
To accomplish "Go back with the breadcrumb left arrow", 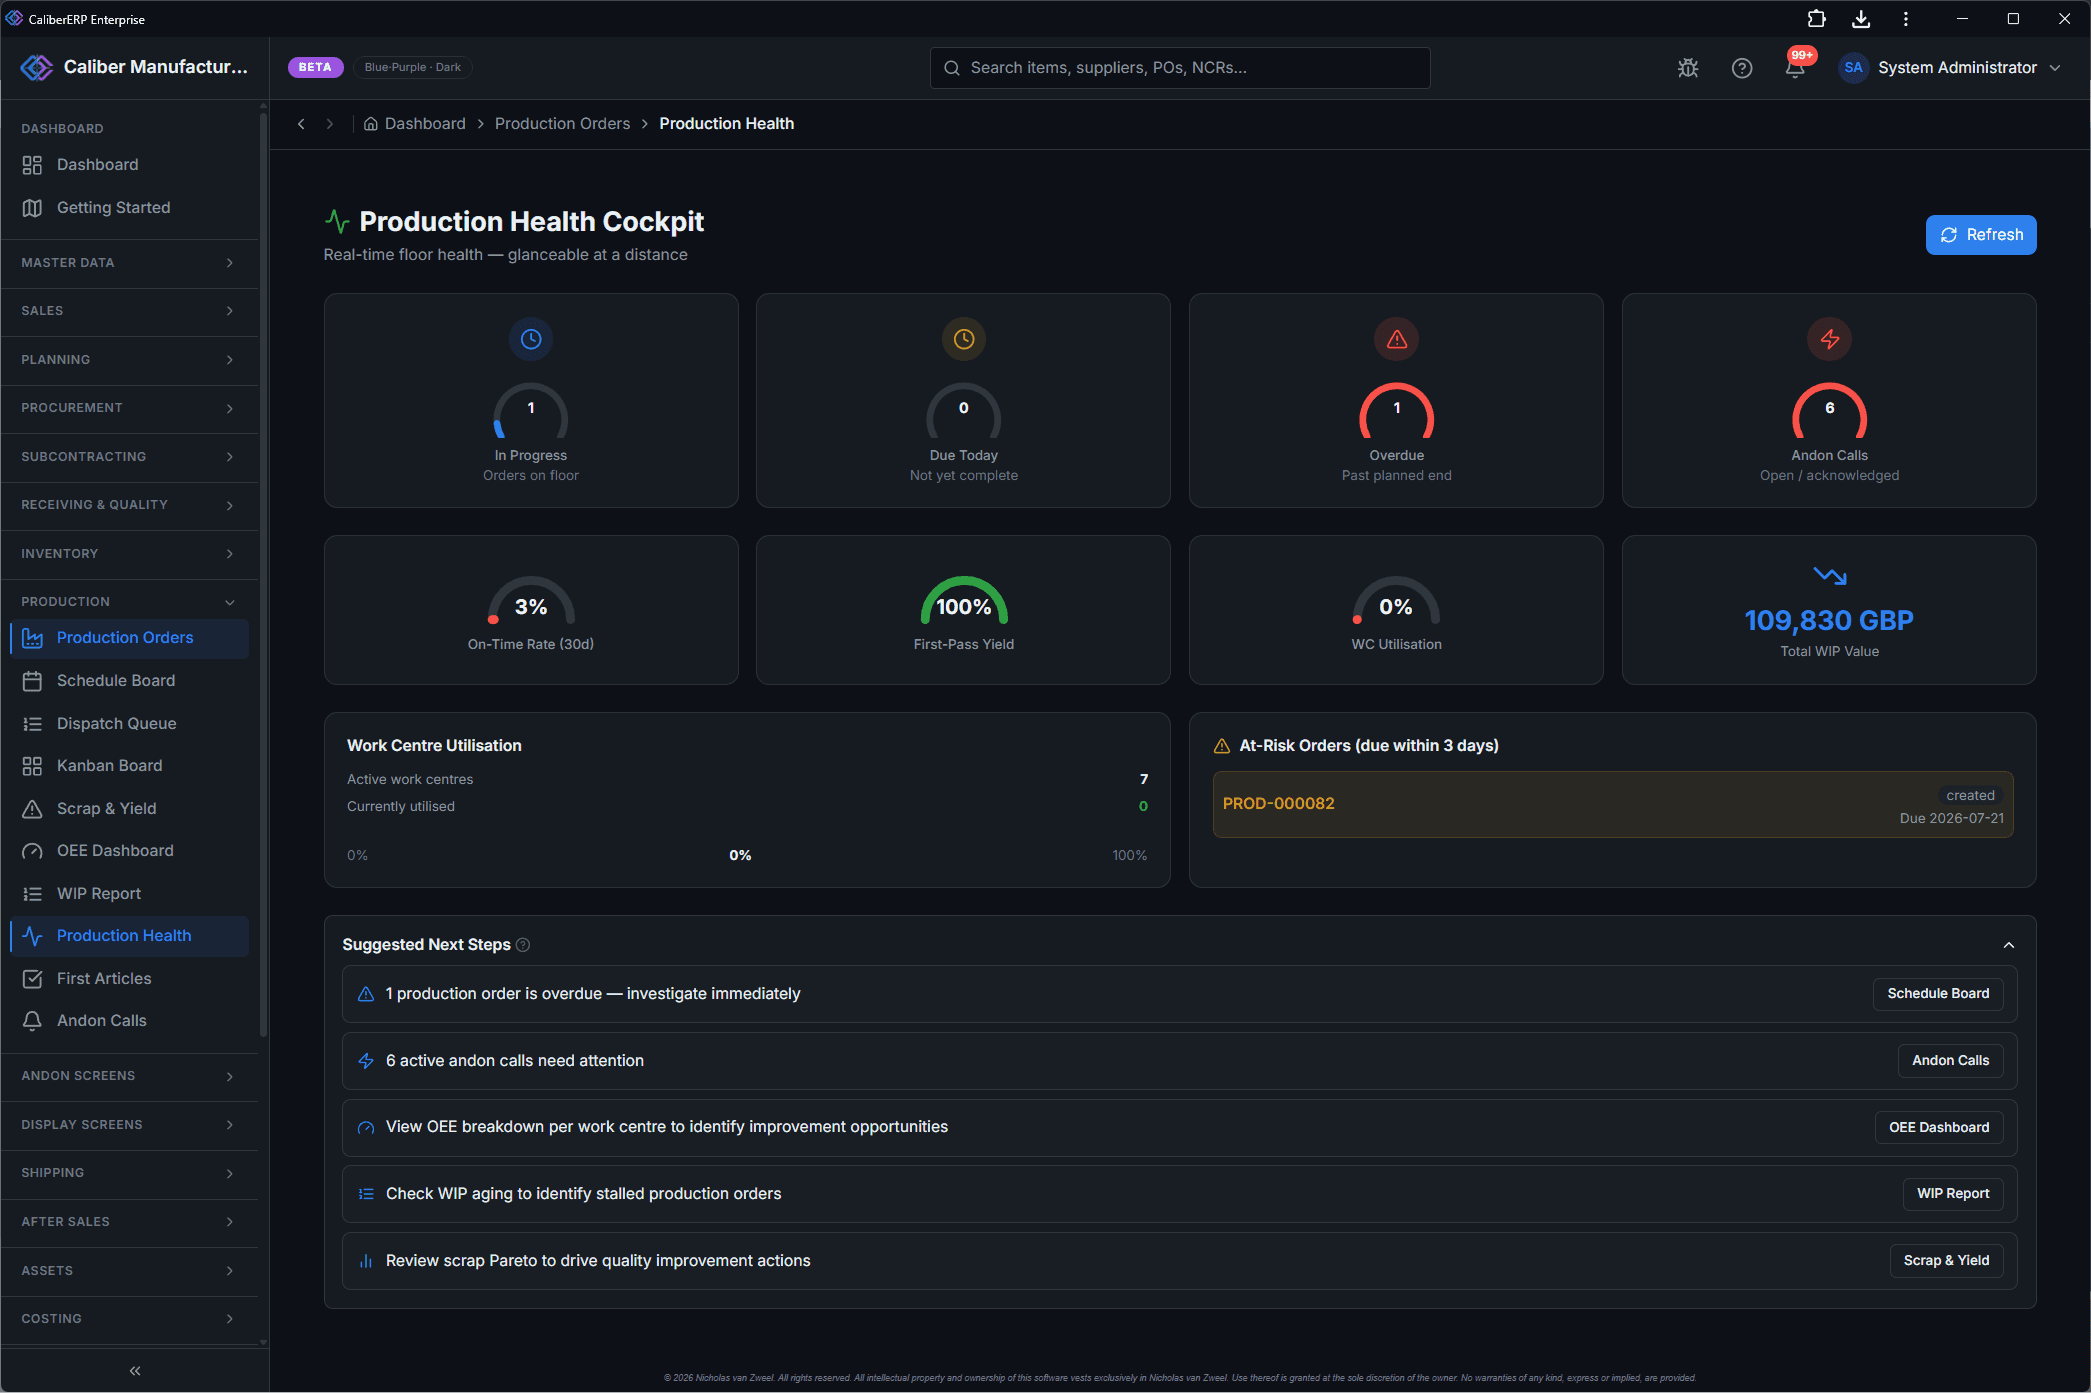I will 301,124.
